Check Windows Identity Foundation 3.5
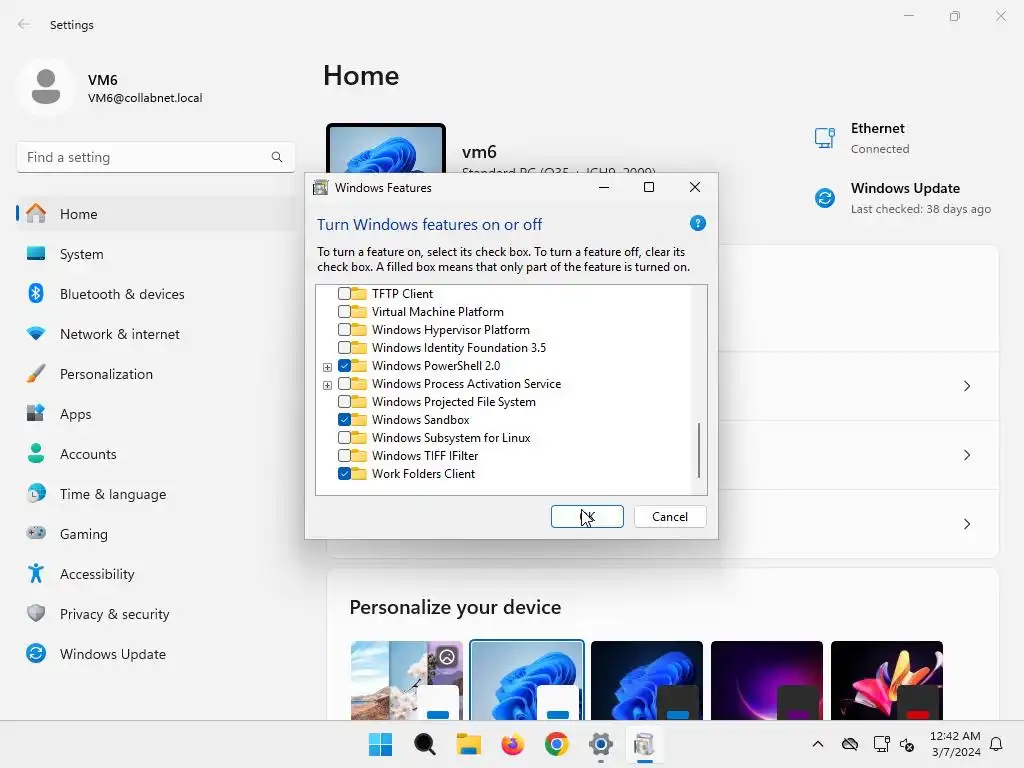Image resolution: width=1024 pixels, height=768 pixels. (x=344, y=347)
